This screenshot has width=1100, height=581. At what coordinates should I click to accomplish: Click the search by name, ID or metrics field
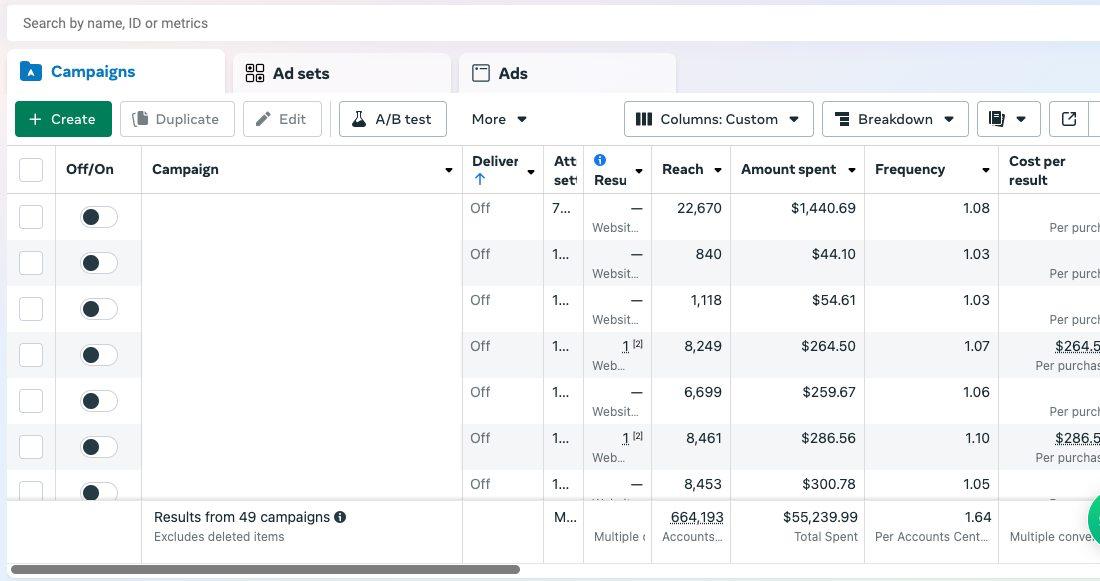click(500, 23)
